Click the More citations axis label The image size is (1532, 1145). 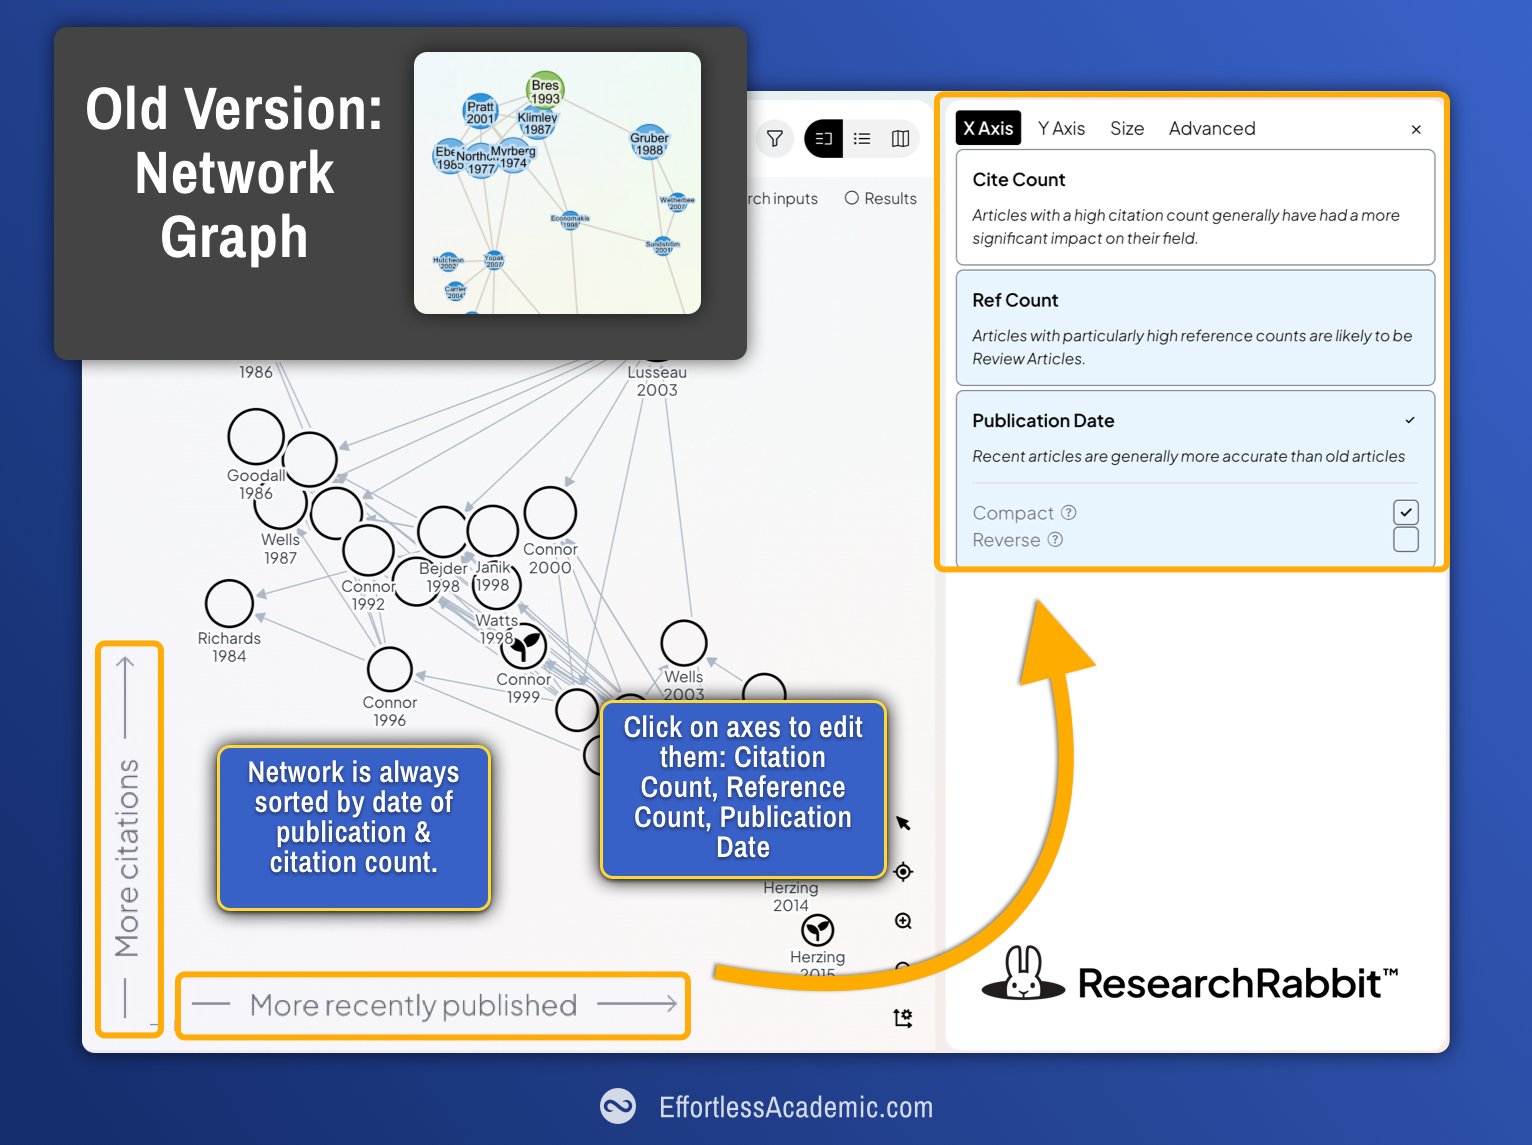[127, 857]
